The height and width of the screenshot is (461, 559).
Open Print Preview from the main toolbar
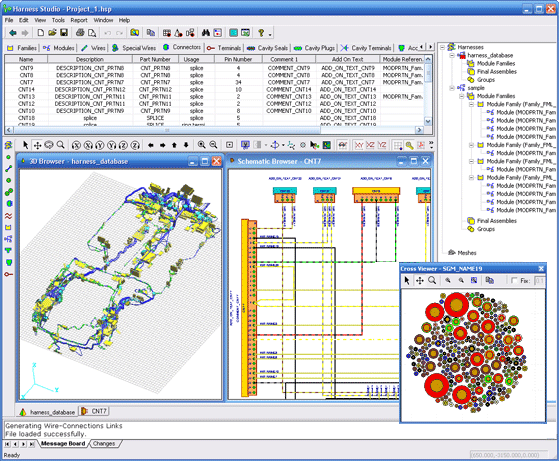coord(92,33)
